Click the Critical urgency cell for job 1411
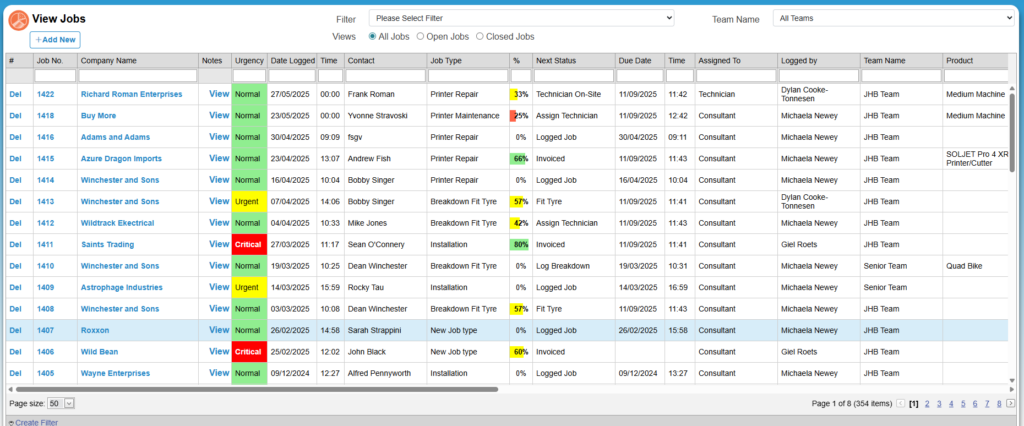This screenshot has height=426, width=1024. (249, 244)
